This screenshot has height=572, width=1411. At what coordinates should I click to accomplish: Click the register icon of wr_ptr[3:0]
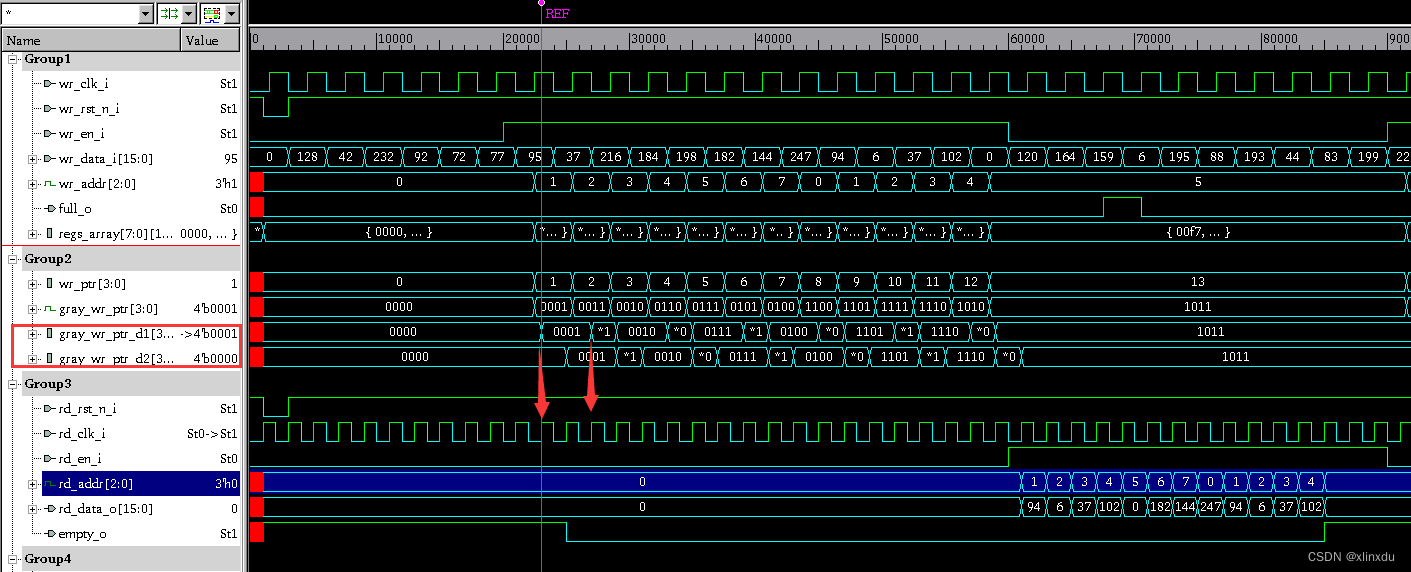coord(50,284)
